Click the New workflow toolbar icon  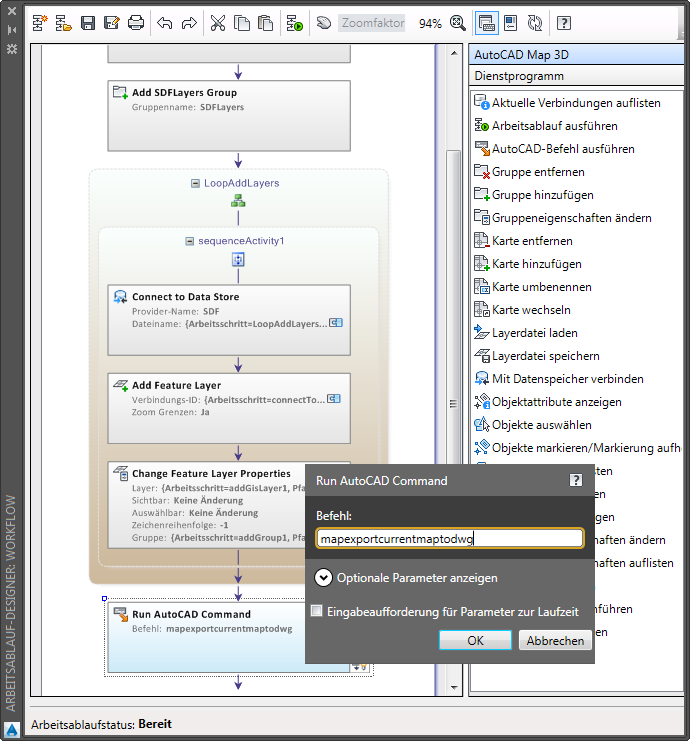pyautogui.click(x=40, y=23)
